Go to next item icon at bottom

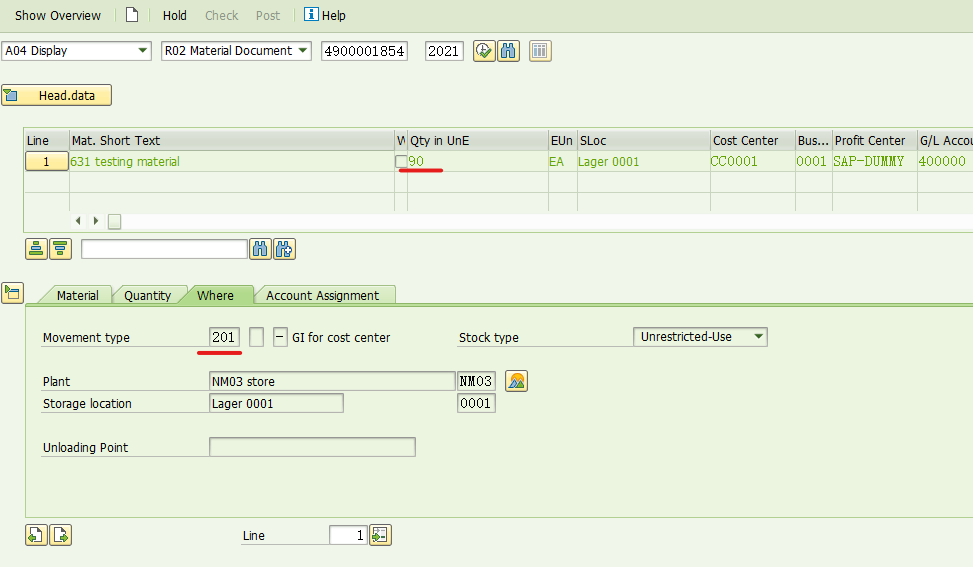click(x=61, y=535)
